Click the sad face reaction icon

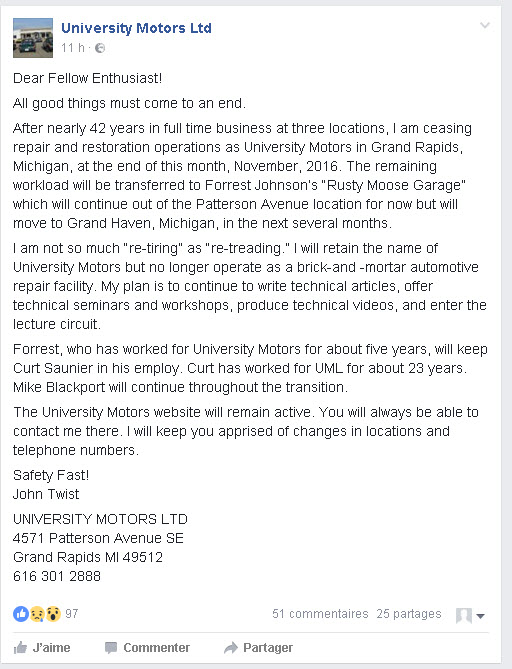pos(37,614)
